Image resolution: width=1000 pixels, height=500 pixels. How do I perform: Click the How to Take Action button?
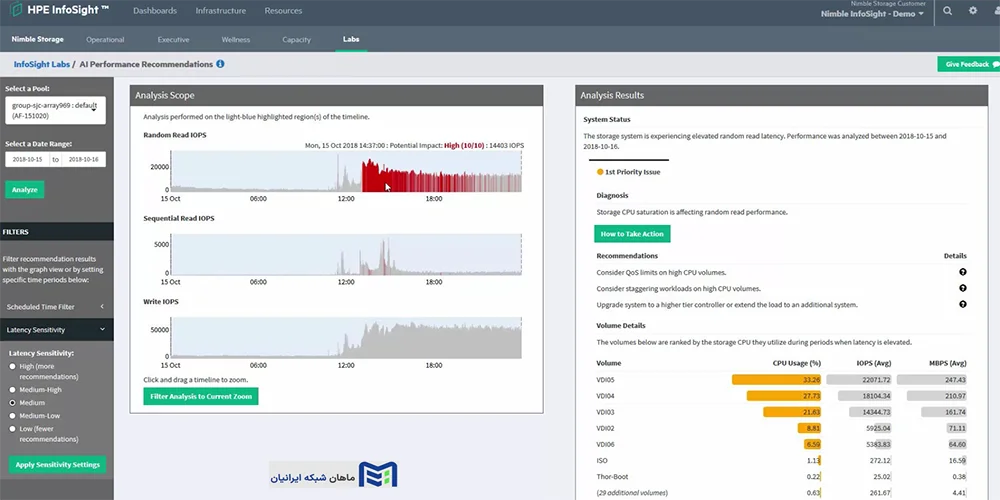click(632, 234)
